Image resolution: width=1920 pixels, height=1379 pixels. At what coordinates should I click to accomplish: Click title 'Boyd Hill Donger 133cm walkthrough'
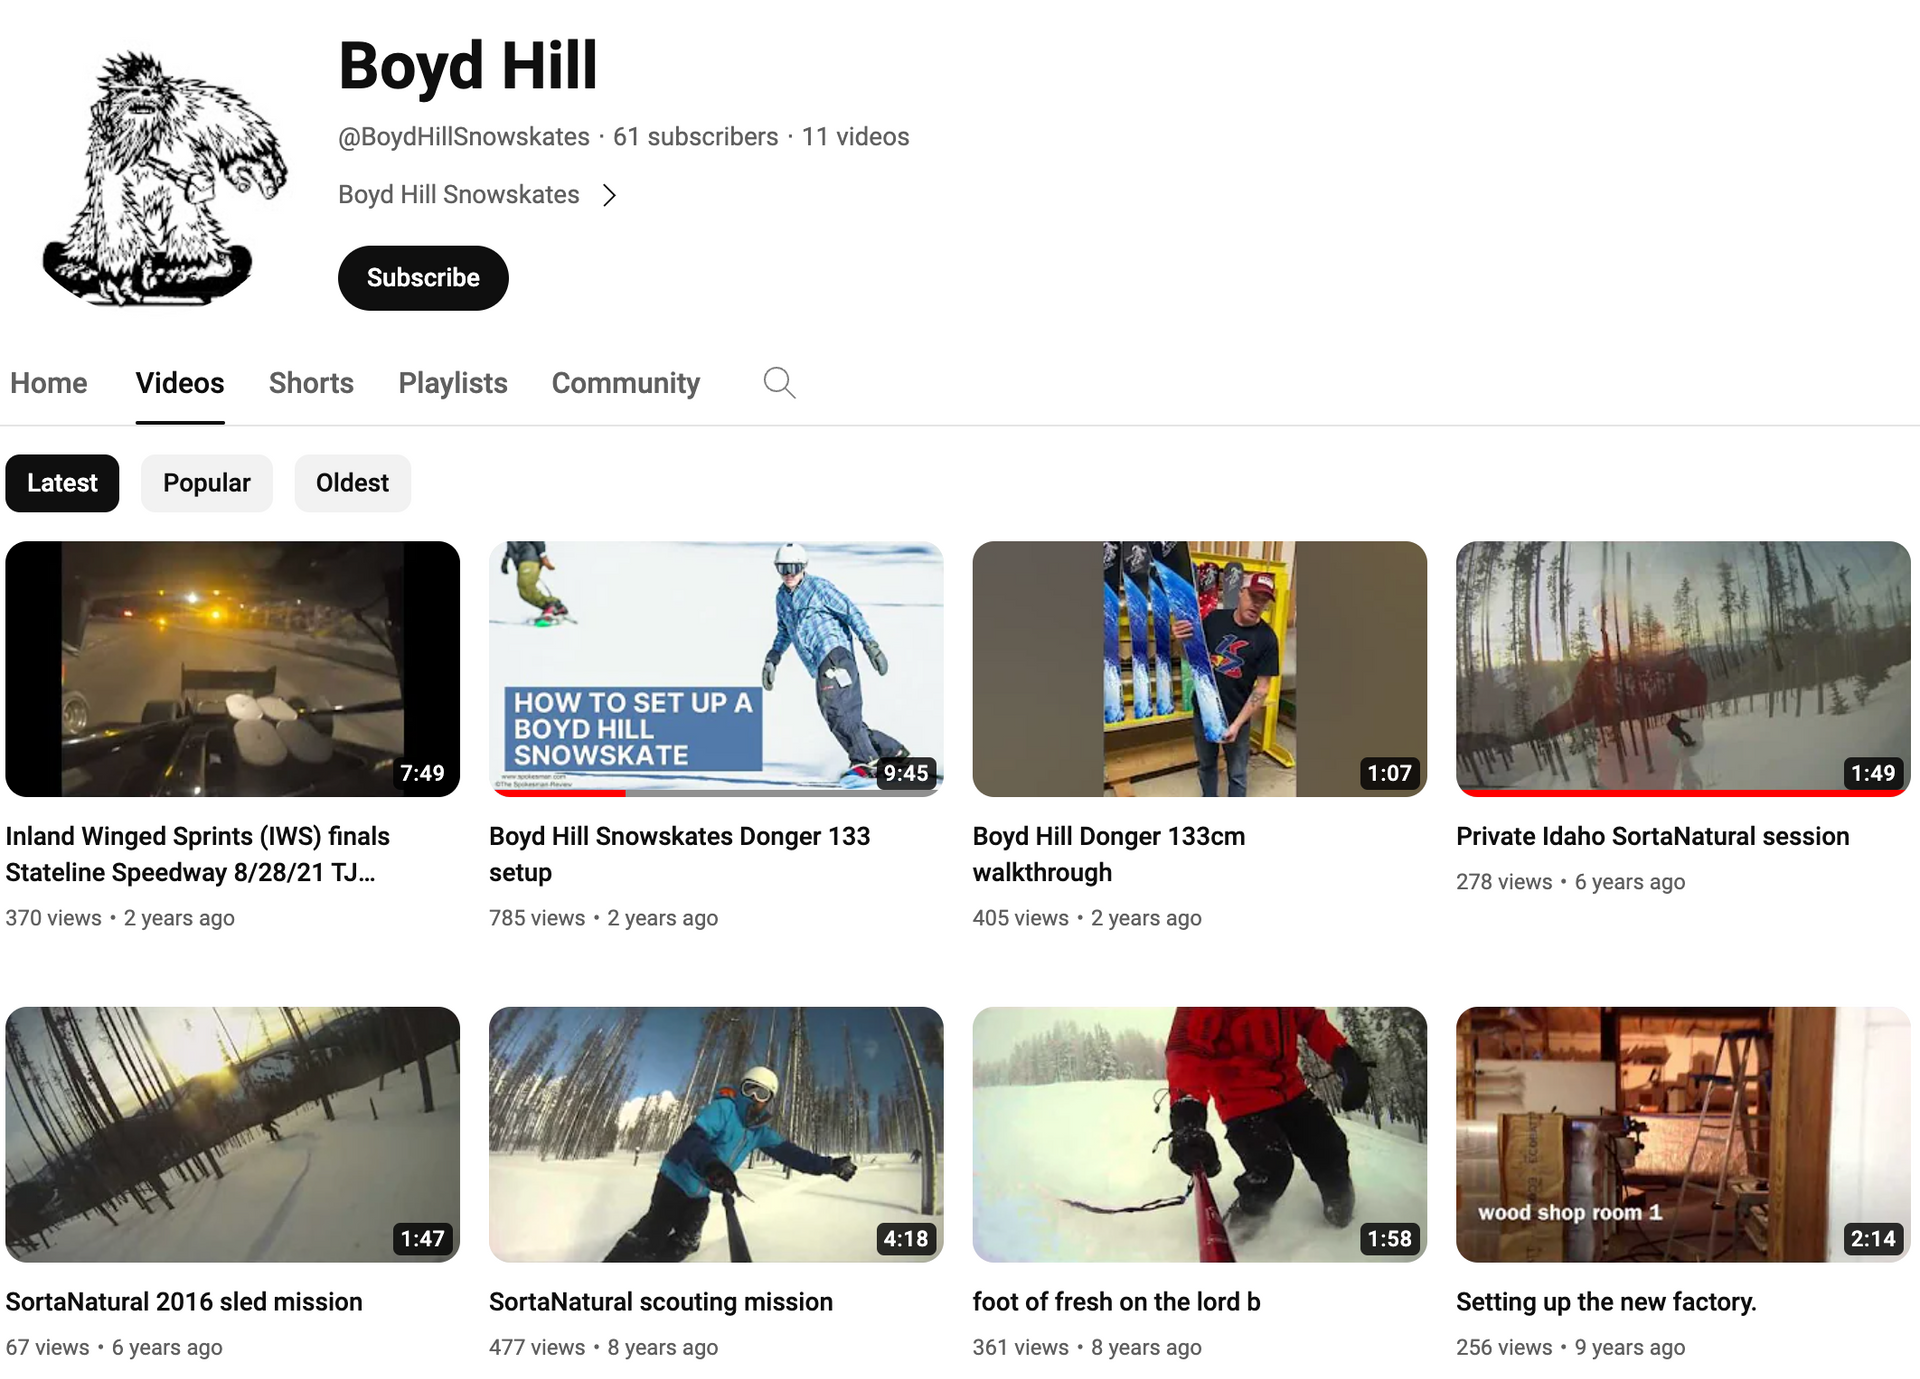click(x=1109, y=854)
